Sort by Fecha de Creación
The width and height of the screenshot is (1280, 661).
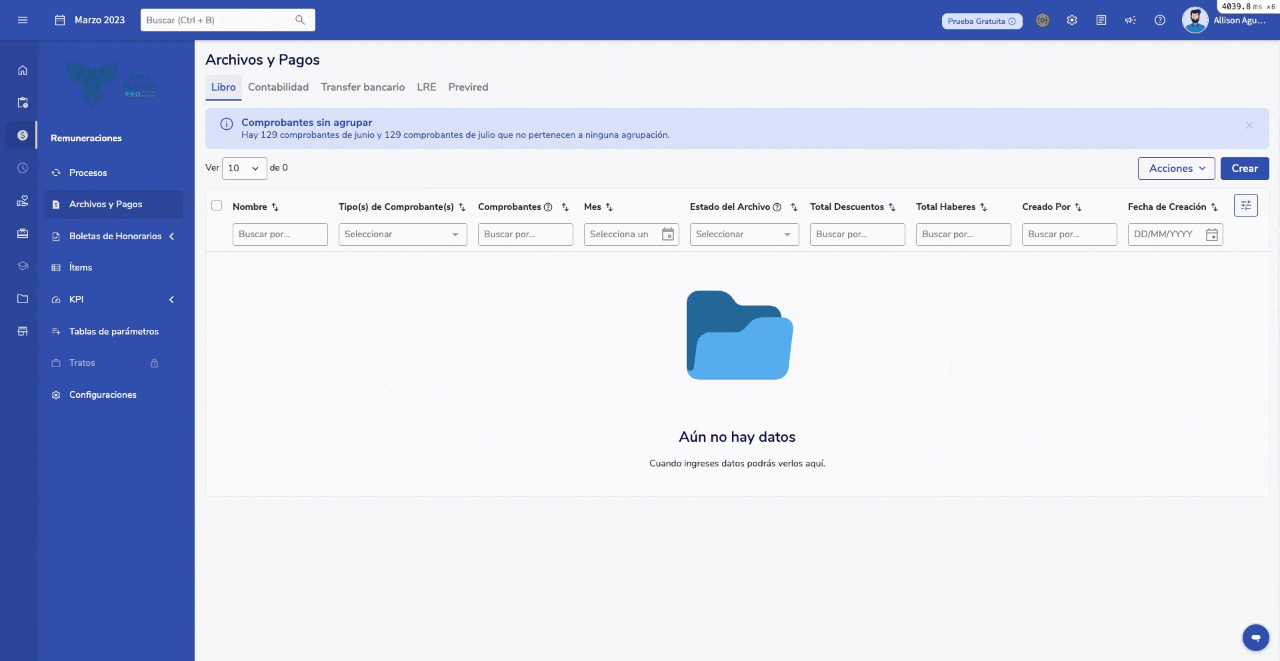tap(1214, 207)
